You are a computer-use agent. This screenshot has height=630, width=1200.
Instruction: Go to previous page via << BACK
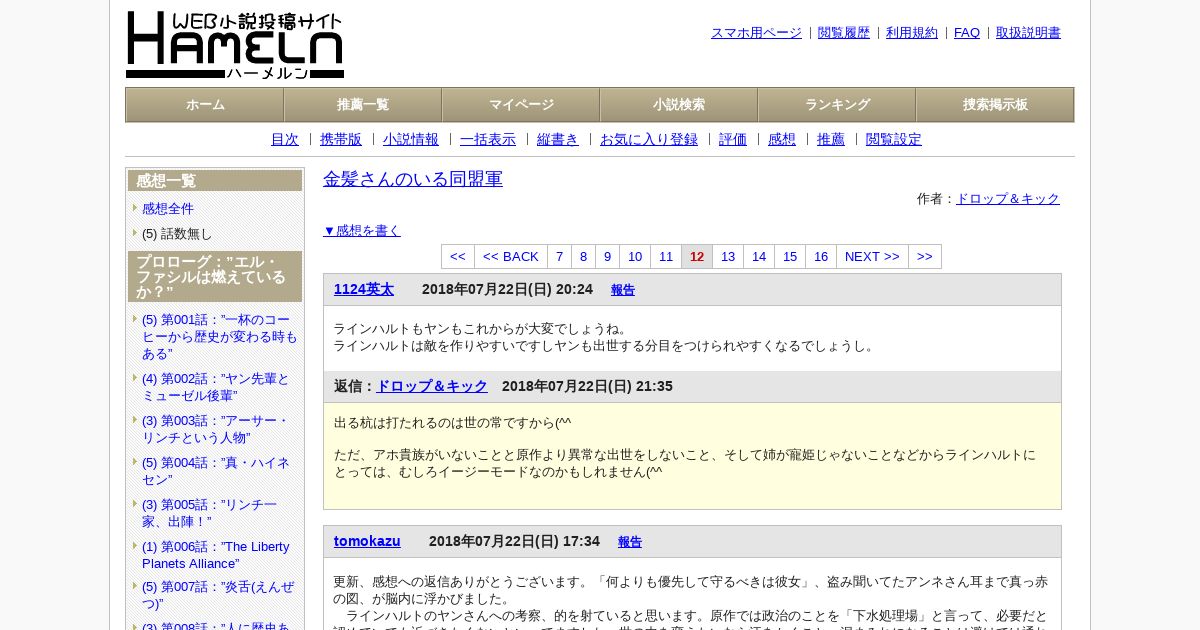point(511,257)
